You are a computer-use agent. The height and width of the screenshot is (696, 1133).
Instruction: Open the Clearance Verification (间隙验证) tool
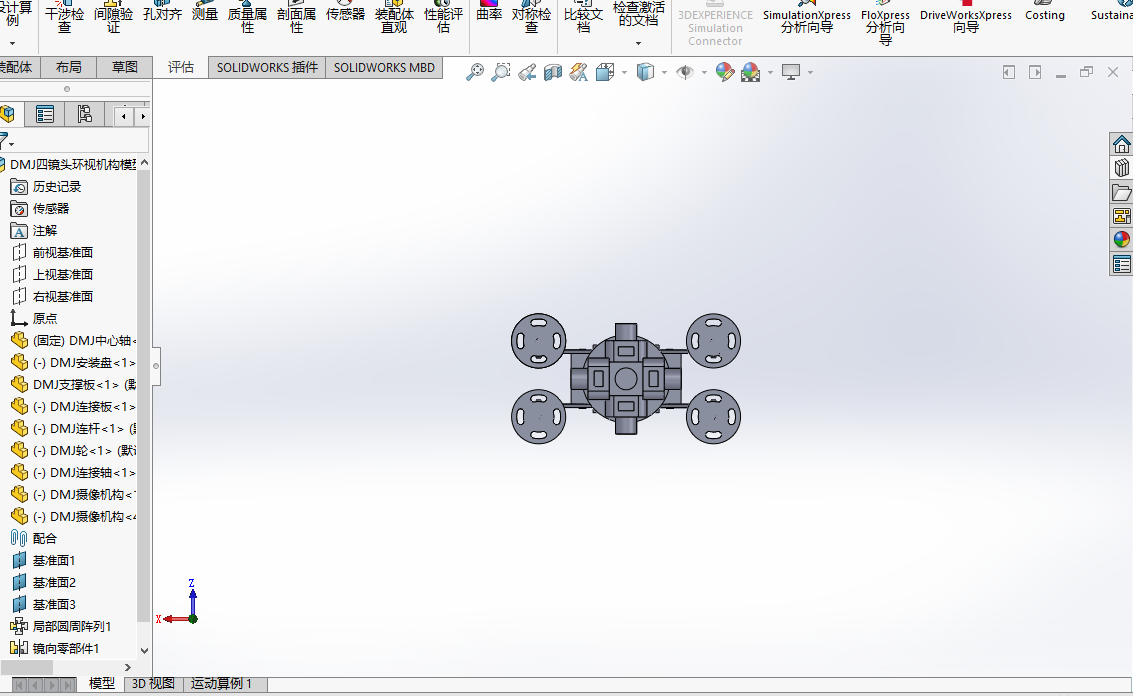click(113, 17)
